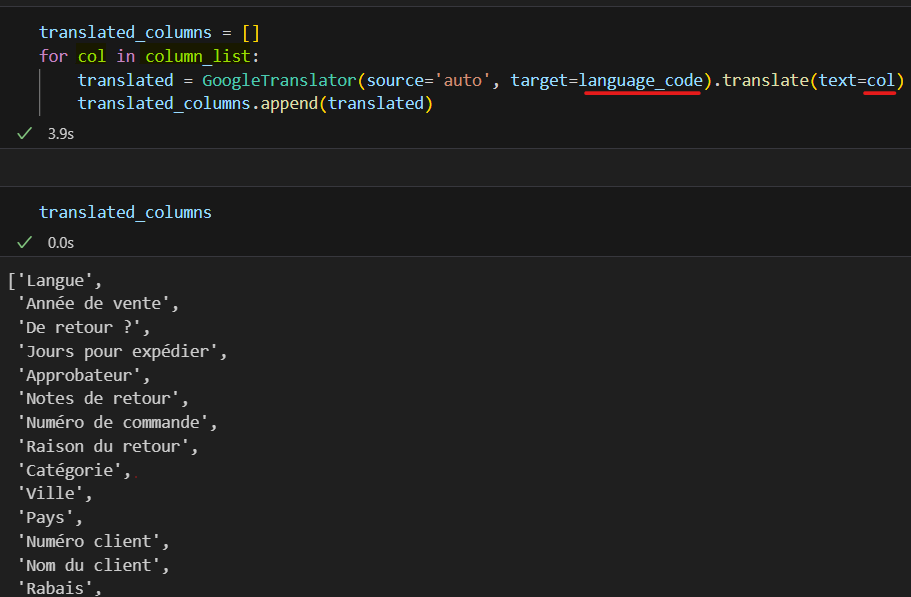Place cursor on the underlined language_code argument
The width and height of the screenshot is (911, 597).
(x=640, y=80)
